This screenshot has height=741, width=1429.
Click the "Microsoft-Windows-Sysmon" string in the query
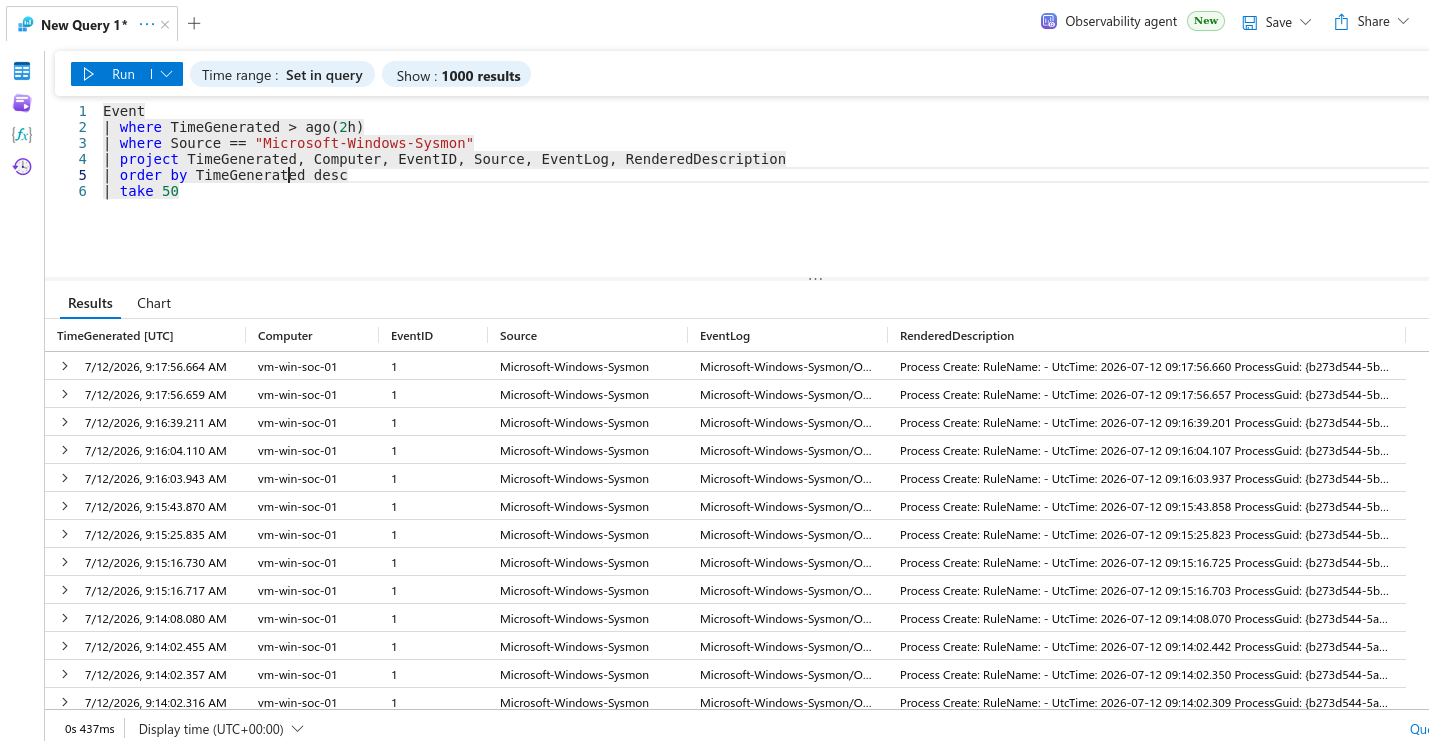pos(364,143)
